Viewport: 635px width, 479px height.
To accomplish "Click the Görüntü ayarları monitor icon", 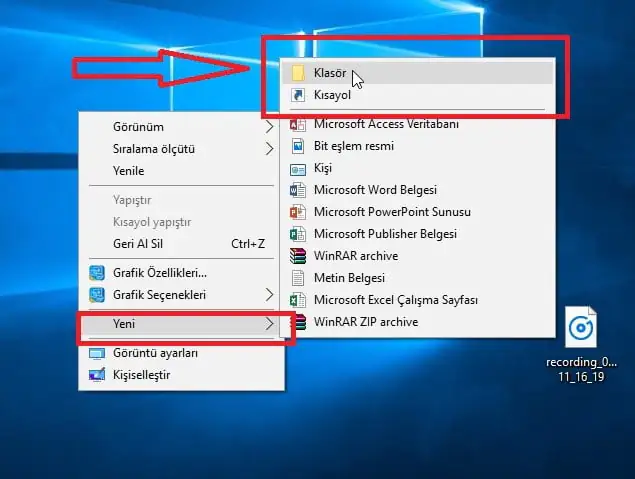I will (97, 353).
